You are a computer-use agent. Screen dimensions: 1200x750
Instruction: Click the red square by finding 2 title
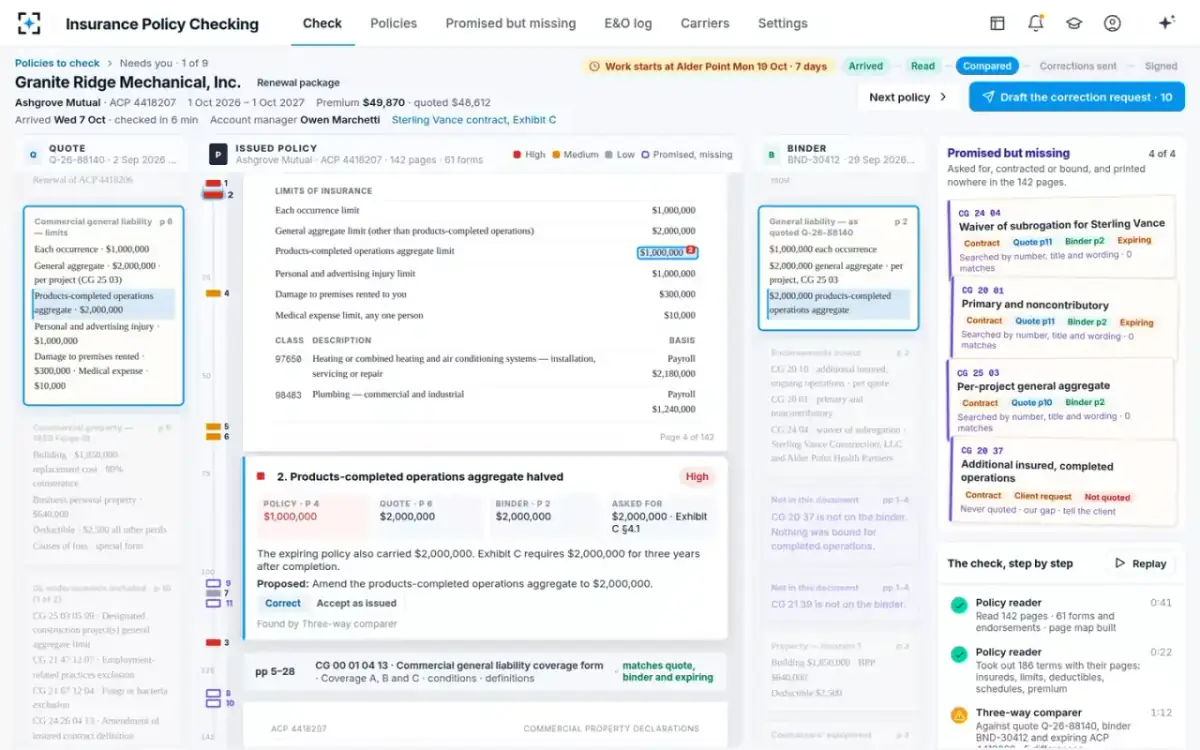pyautogui.click(x=261, y=477)
